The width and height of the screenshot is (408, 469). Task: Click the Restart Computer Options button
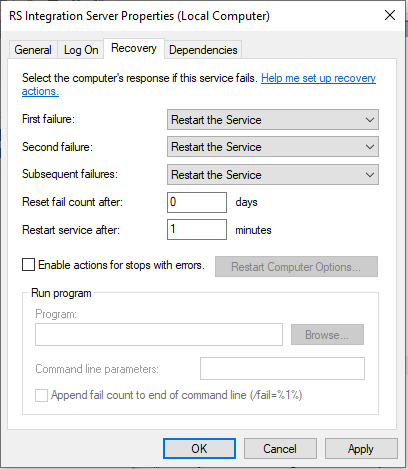[x=296, y=267]
